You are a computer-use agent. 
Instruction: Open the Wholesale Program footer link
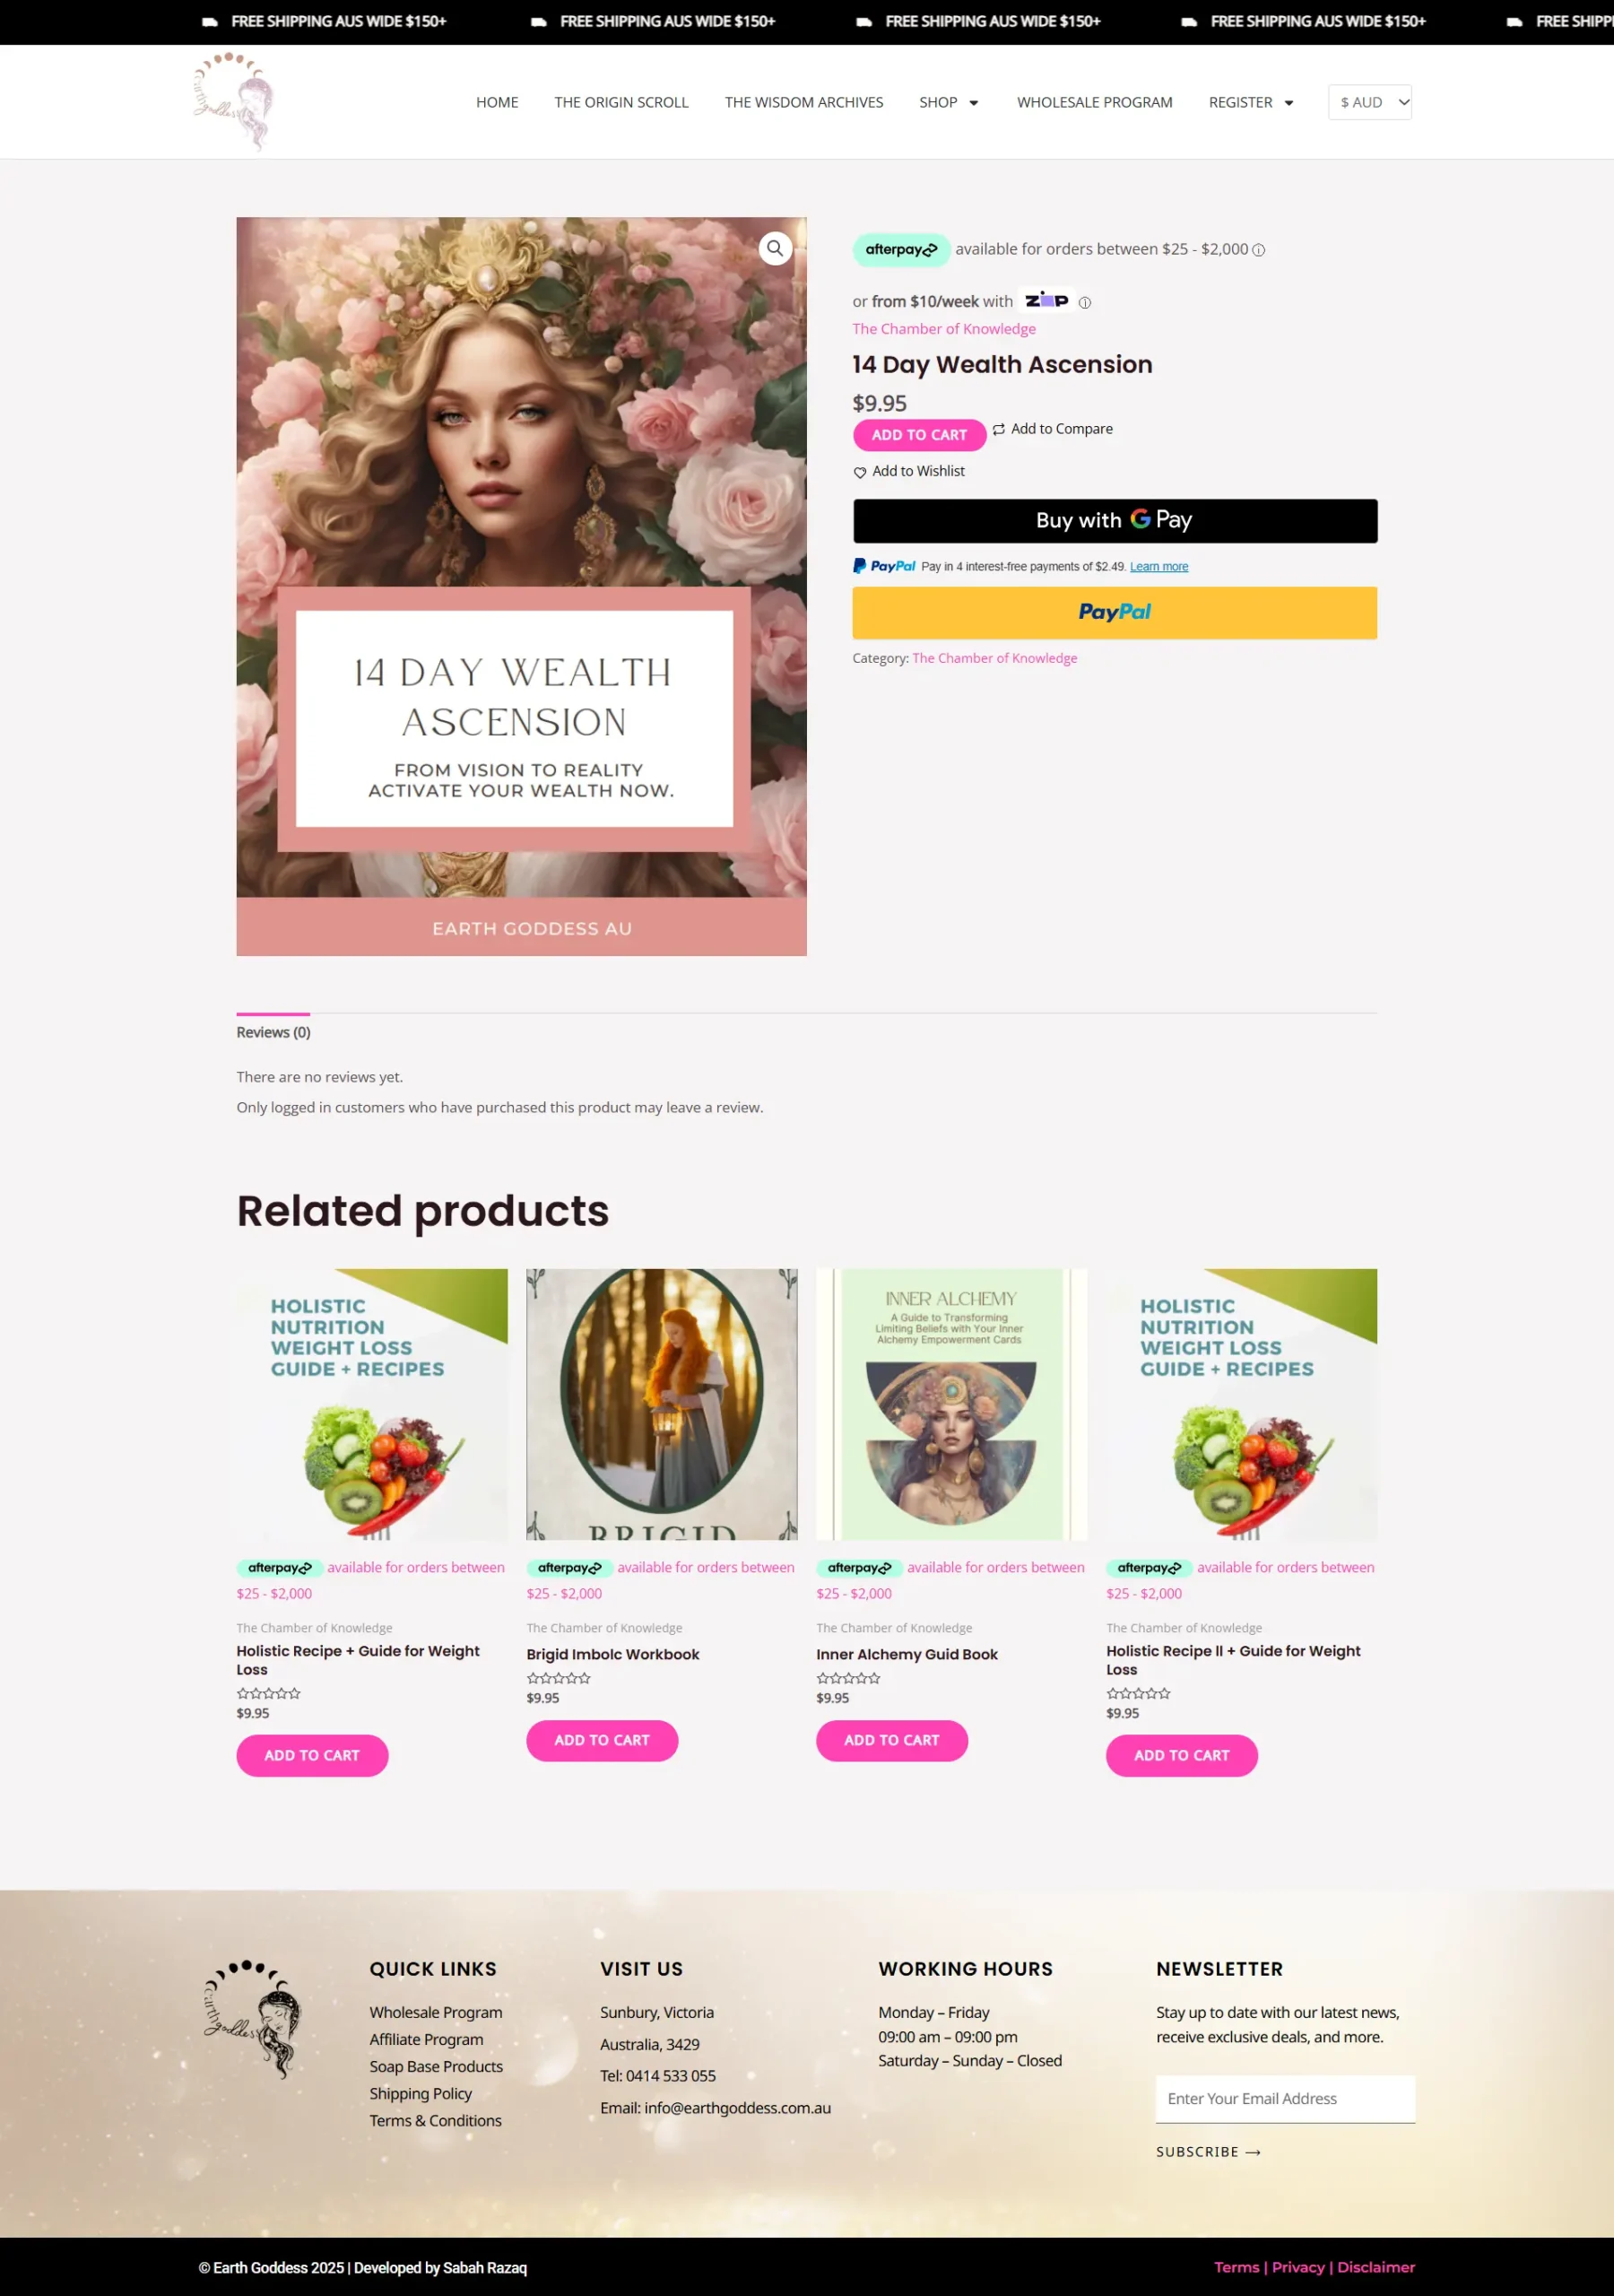(x=436, y=2012)
